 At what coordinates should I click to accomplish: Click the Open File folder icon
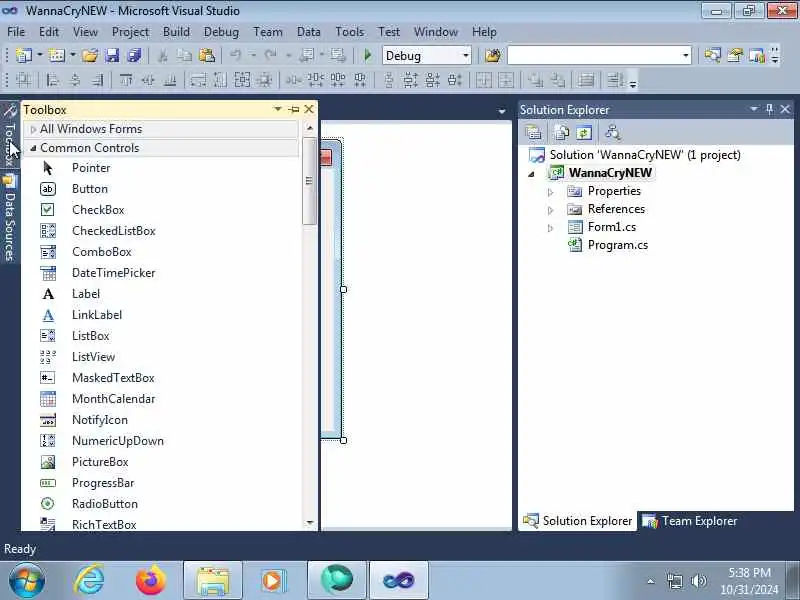90,55
